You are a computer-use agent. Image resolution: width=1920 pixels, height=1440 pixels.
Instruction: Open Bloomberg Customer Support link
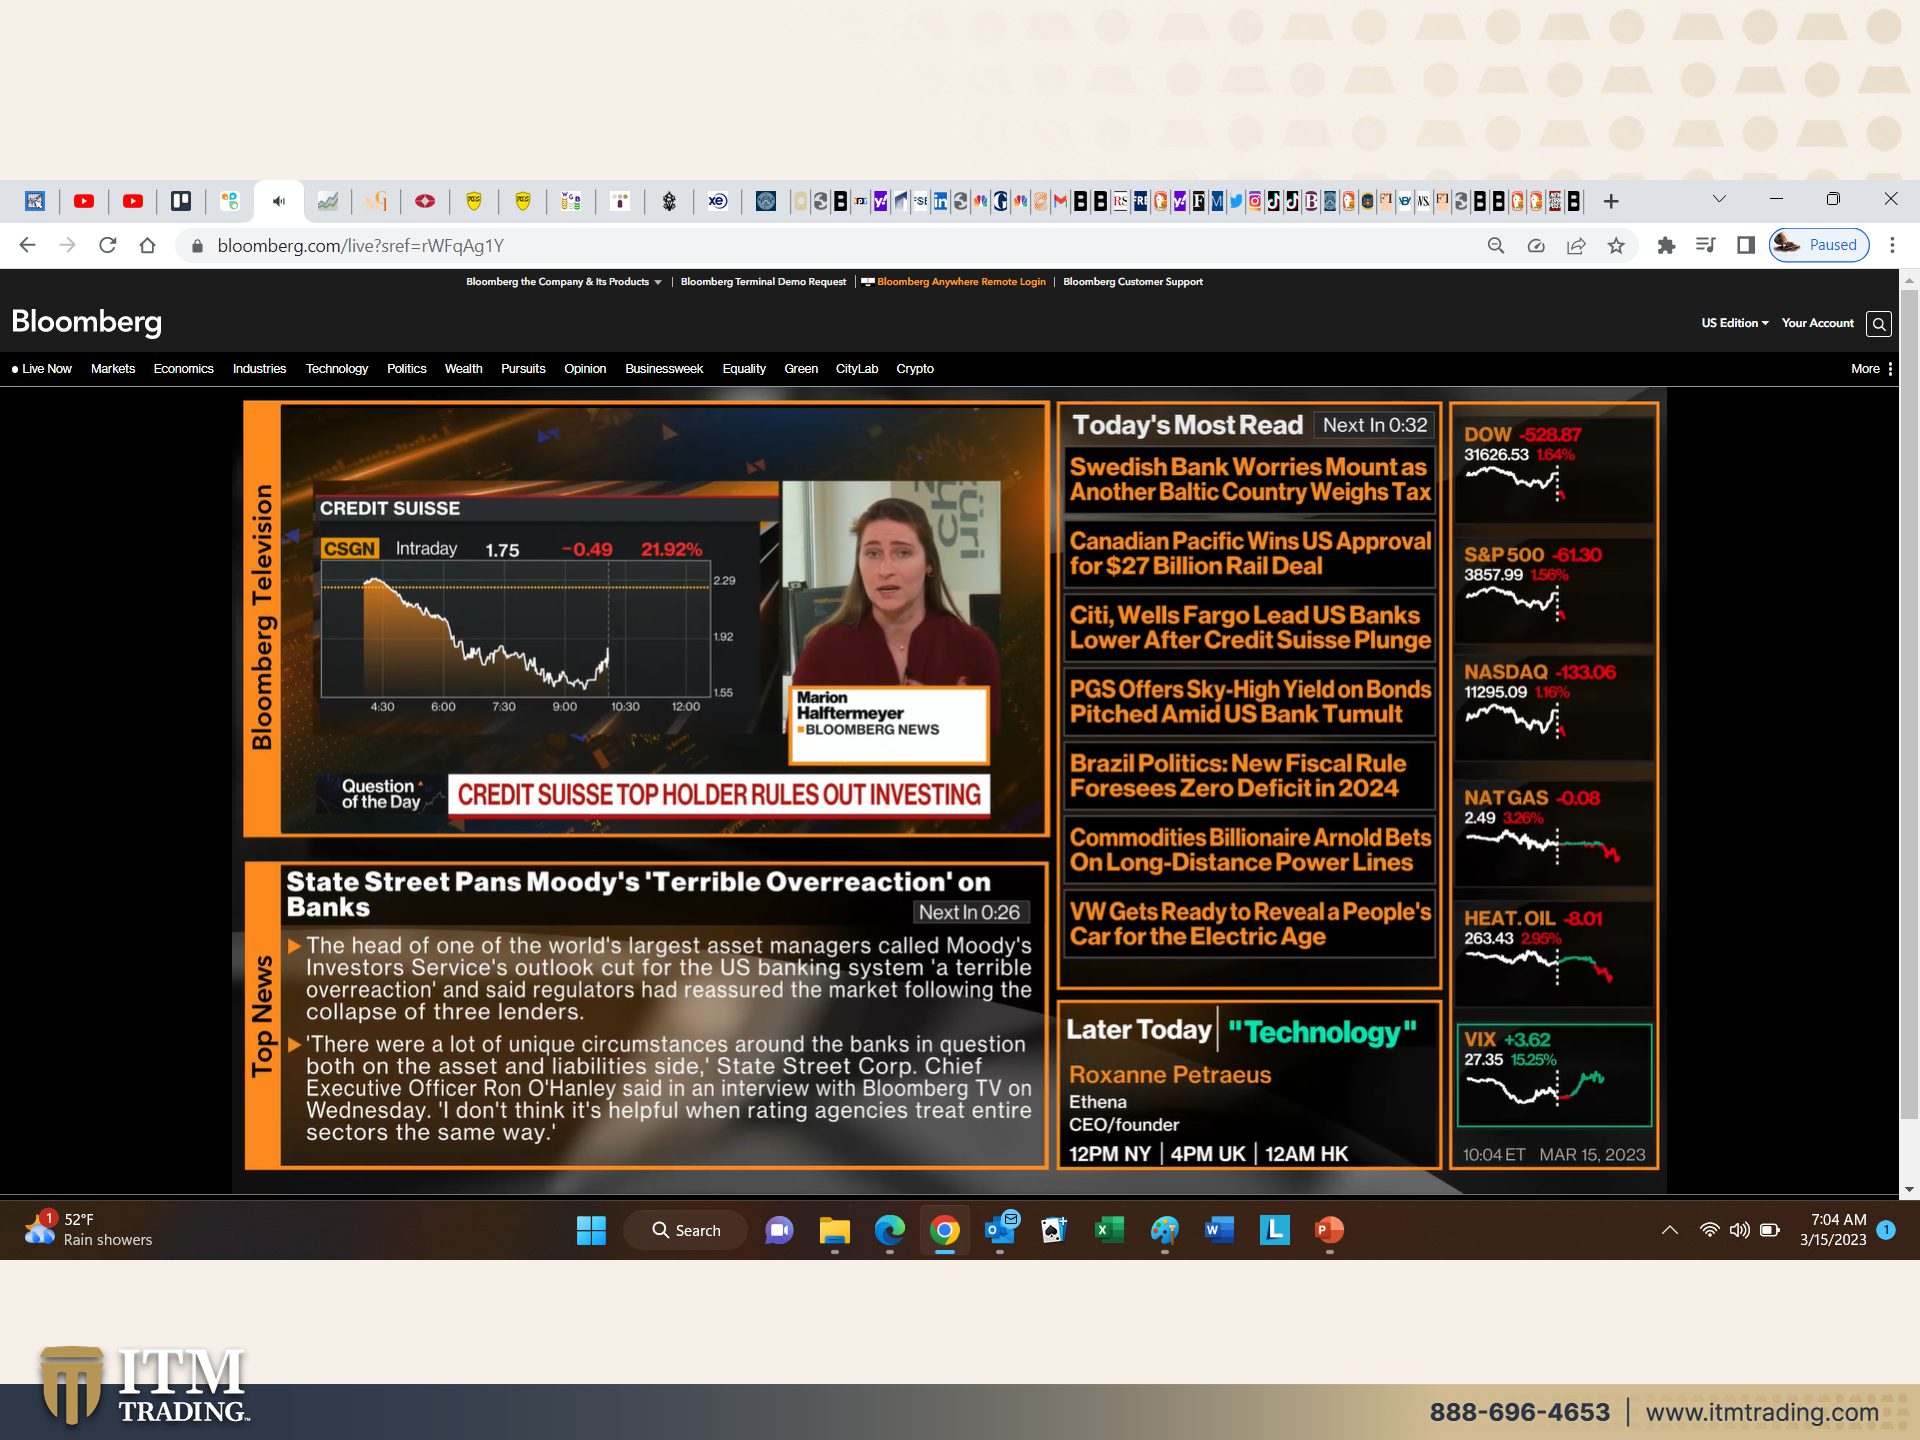point(1133,282)
